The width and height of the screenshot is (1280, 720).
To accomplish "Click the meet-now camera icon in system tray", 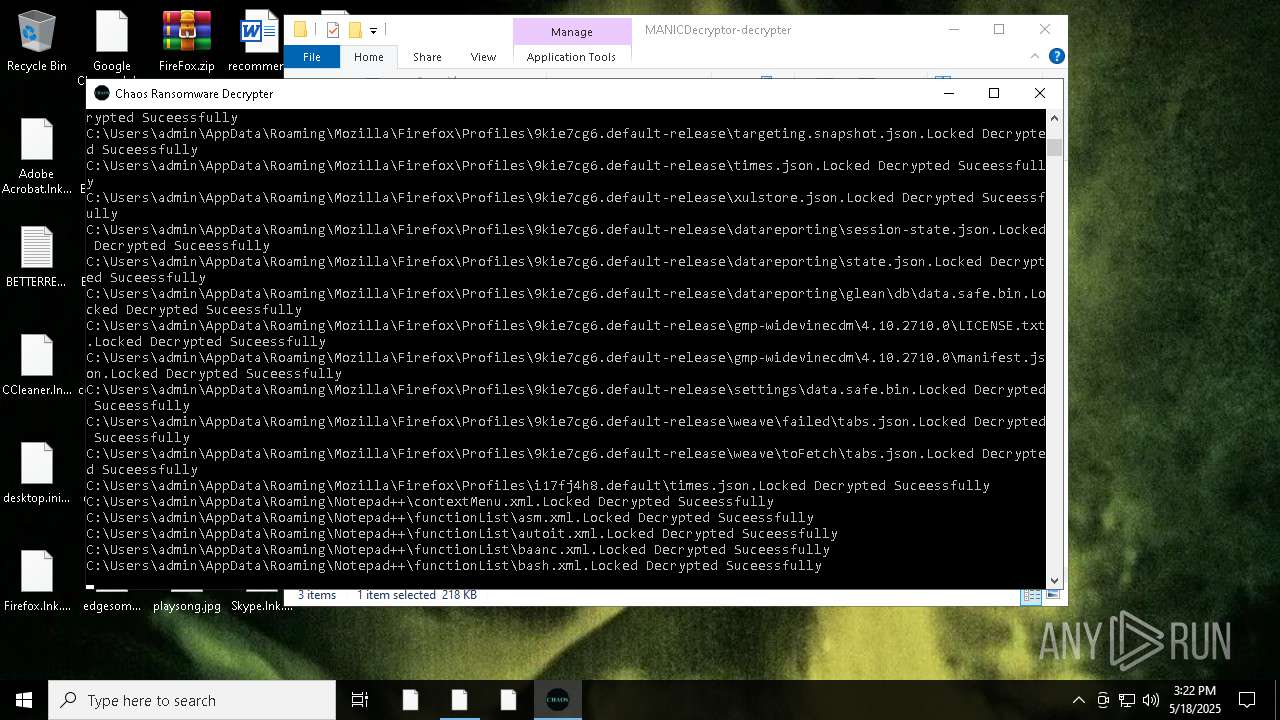I will click(1103, 700).
